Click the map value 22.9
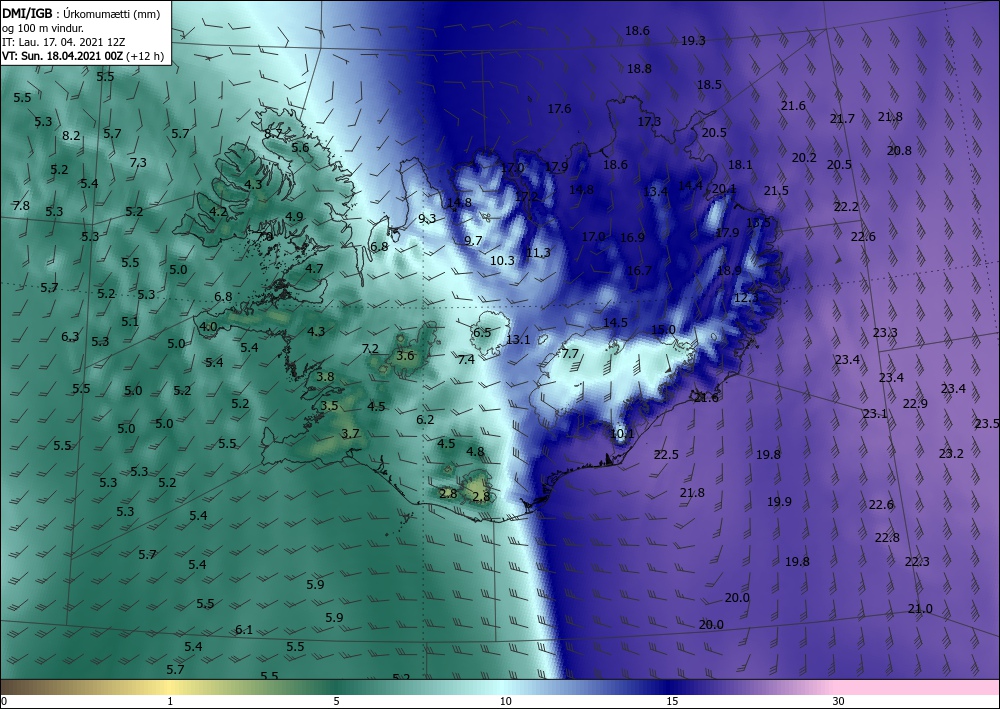This screenshot has width=1000, height=709. 915,404
